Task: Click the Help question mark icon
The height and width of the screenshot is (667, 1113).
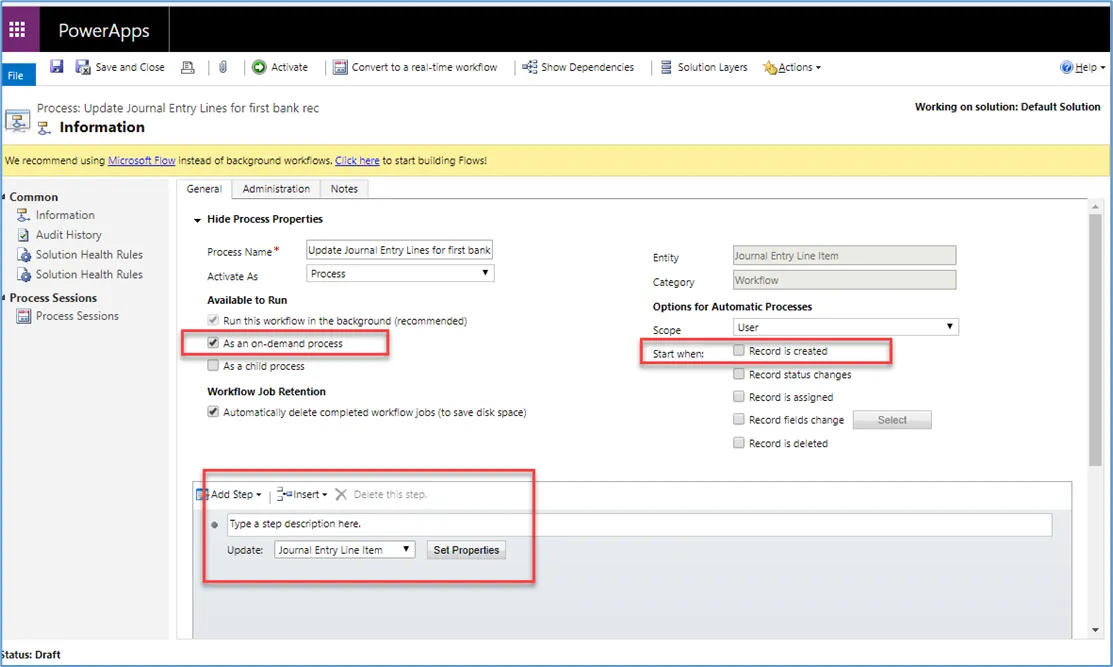Action: [1066, 67]
